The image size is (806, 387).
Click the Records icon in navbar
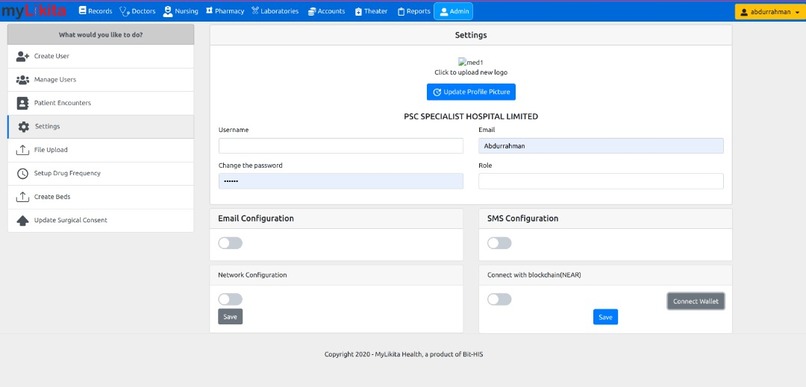coord(82,11)
